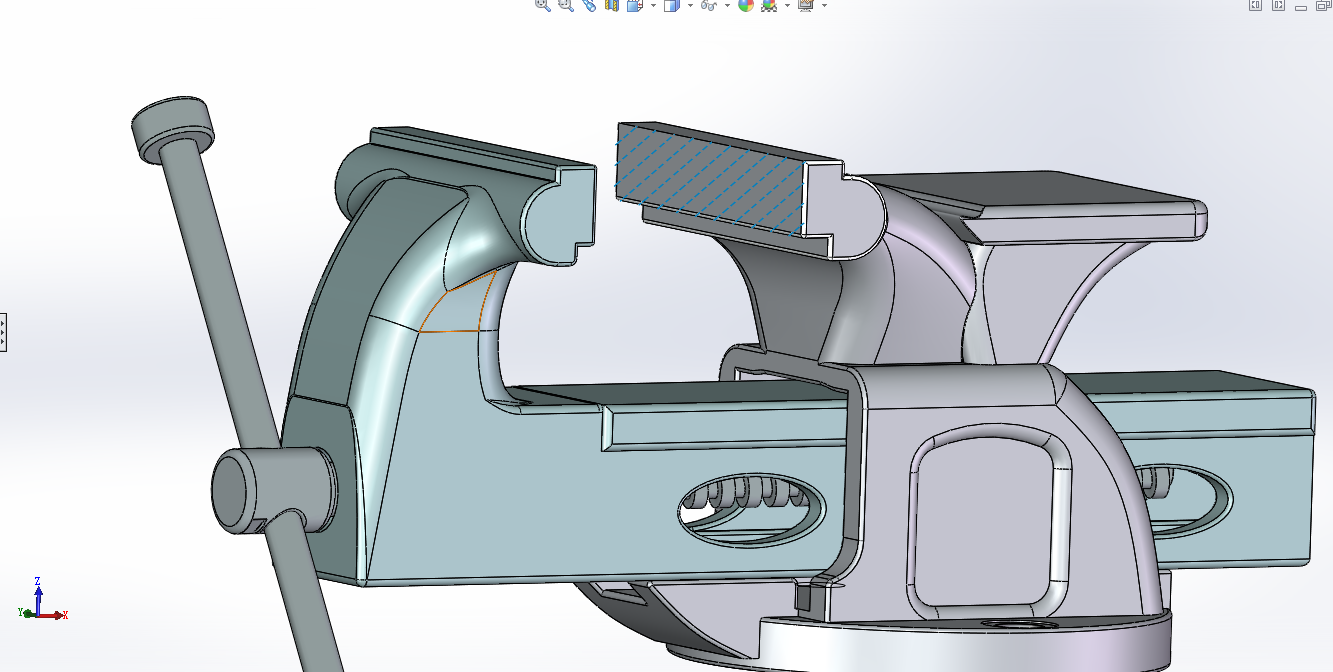Click the Hide/Show Items glasses icon
Screen dimensions: 1333x672
pyautogui.click(x=709, y=4)
